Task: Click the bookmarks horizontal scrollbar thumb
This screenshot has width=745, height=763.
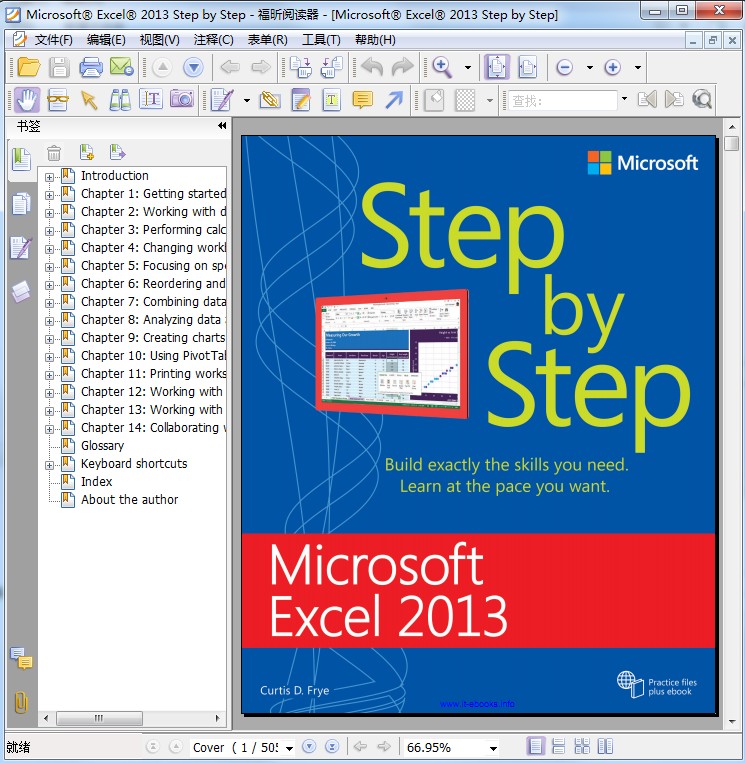Action: tap(99, 718)
